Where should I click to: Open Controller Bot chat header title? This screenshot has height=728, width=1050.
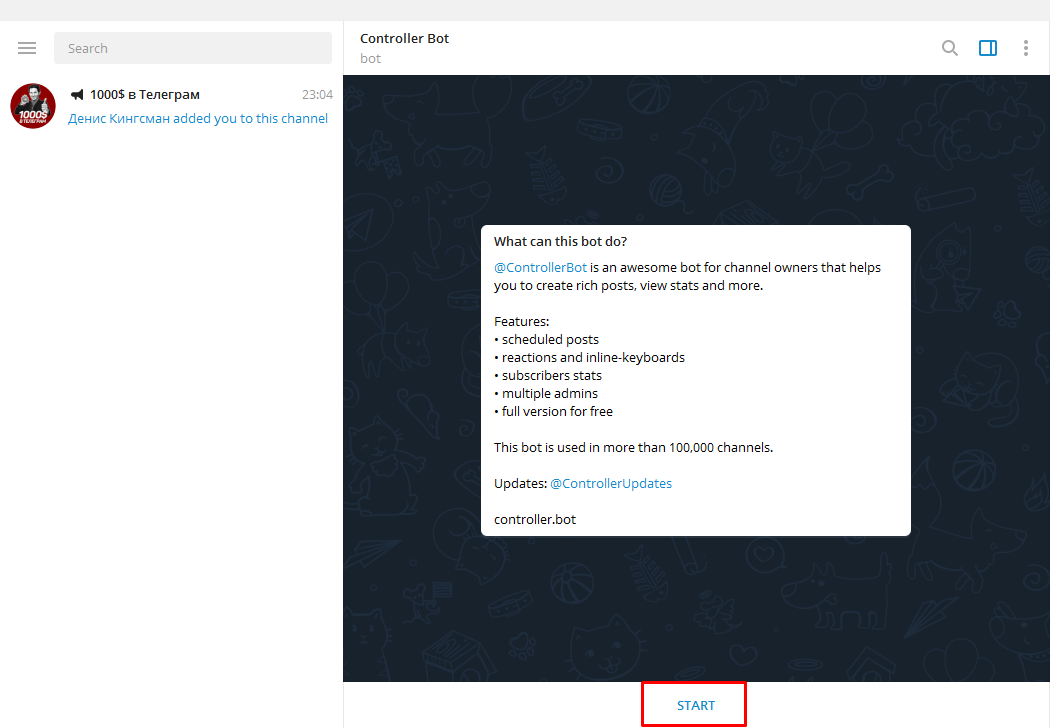pos(404,38)
